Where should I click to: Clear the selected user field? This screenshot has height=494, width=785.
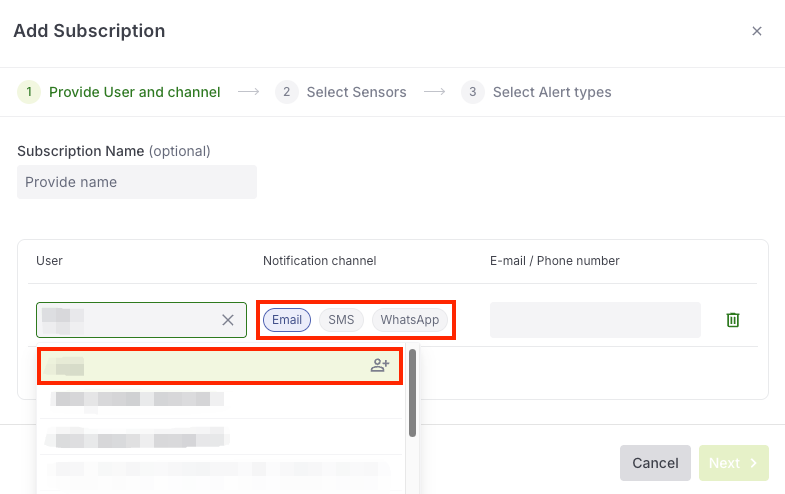pyautogui.click(x=228, y=320)
